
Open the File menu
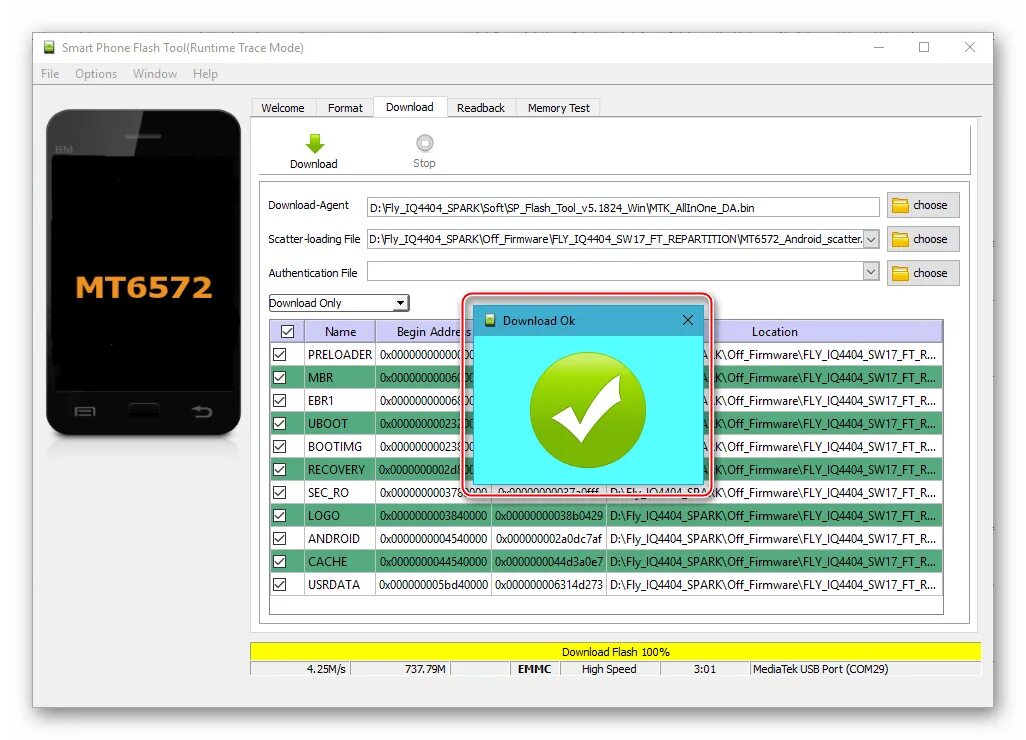(x=50, y=74)
